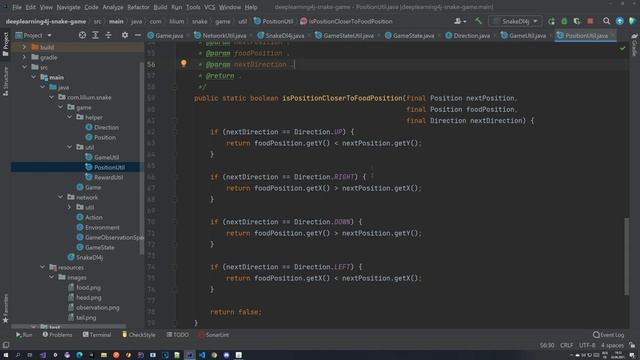
Task: Open the Event Log
Action: point(609,335)
